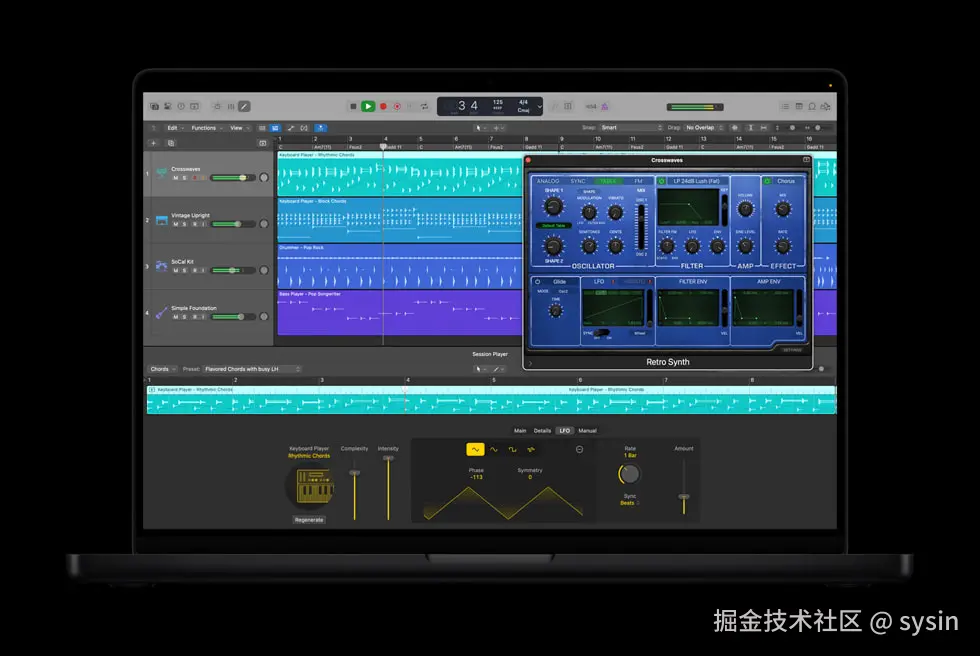Toggle the Chorus effect power button
The image size is (980, 656).
tap(767, 181)
